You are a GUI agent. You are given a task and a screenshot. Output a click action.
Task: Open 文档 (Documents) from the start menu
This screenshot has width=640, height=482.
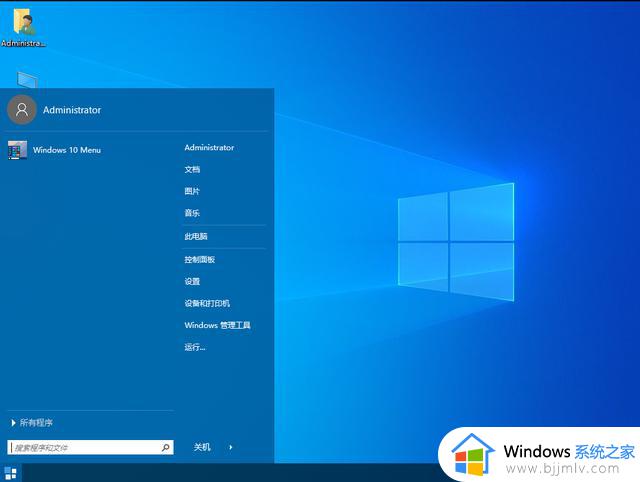(x=192, y=169)
